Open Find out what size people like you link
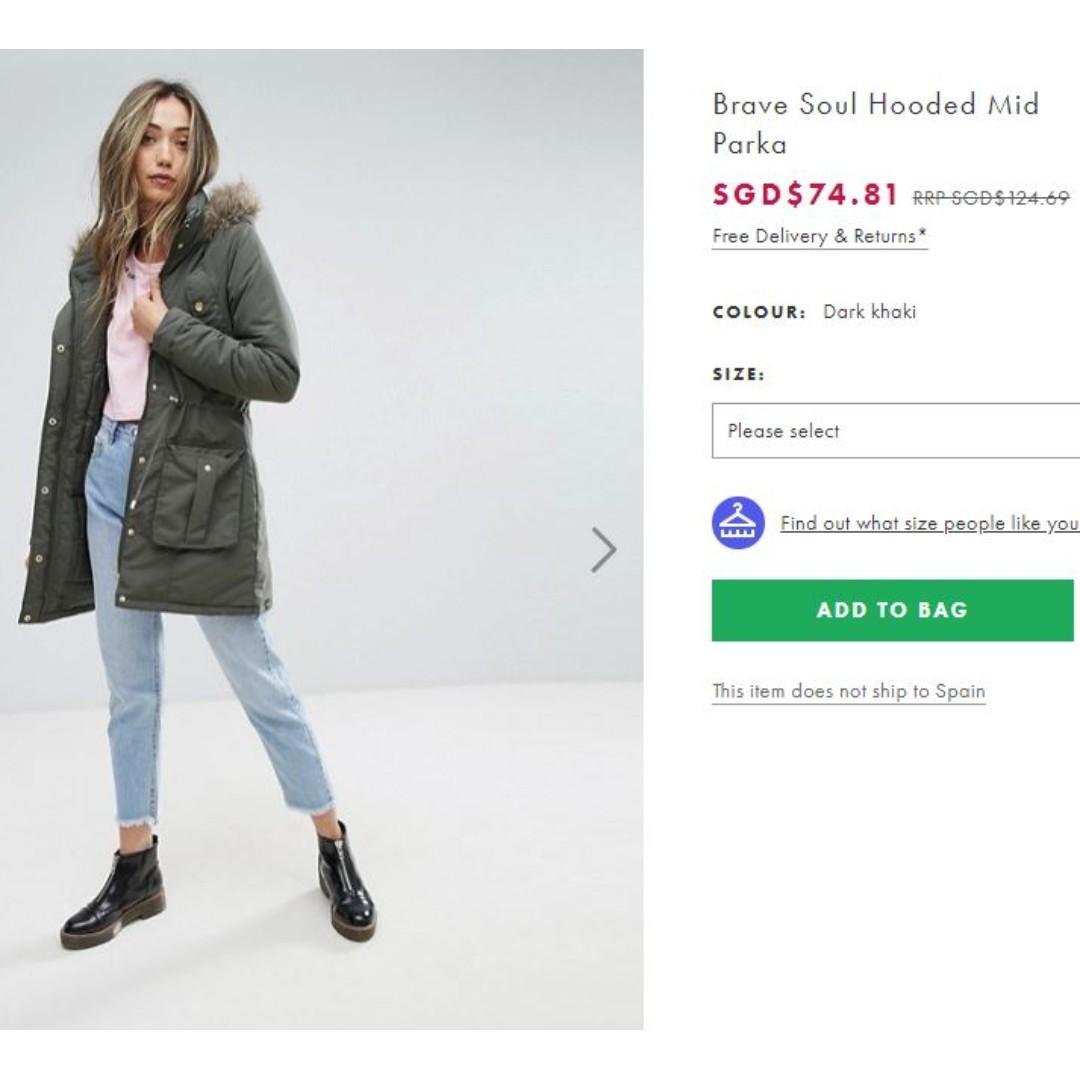The height and width of the screenshot is (1080, 1080). tap(929, 523)
